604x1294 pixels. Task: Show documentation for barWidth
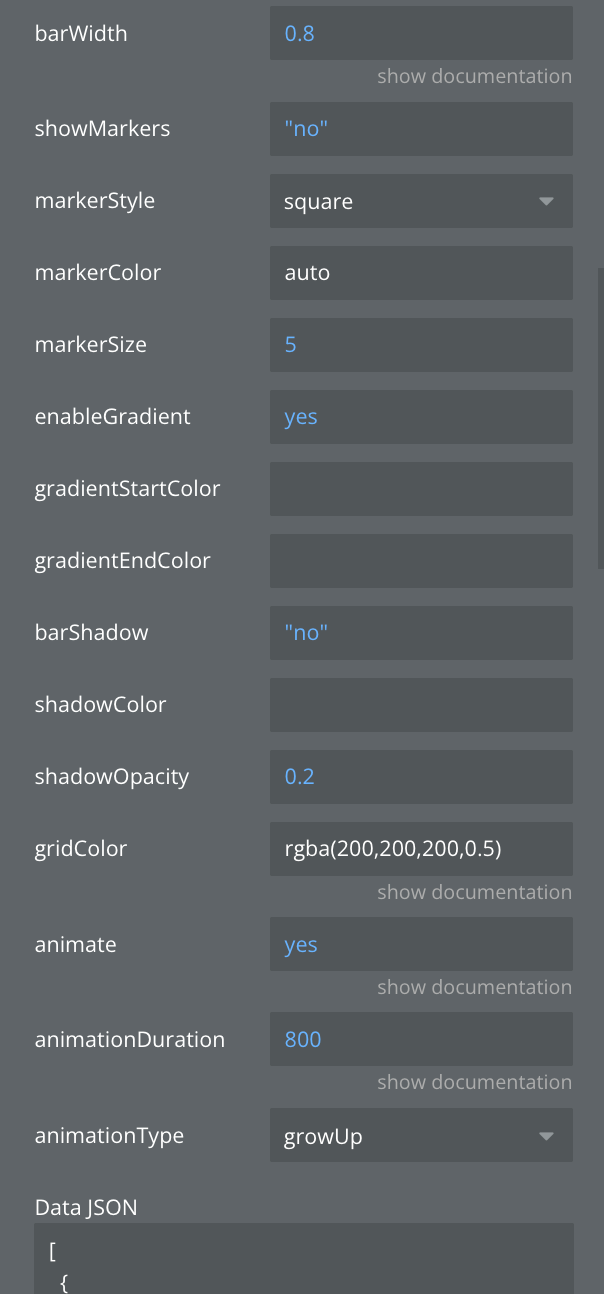click(x=474, y=76)
